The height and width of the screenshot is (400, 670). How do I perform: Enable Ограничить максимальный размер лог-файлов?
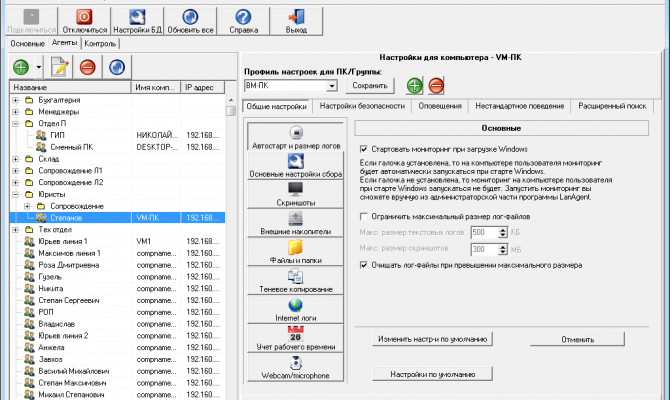pos(364,217)
